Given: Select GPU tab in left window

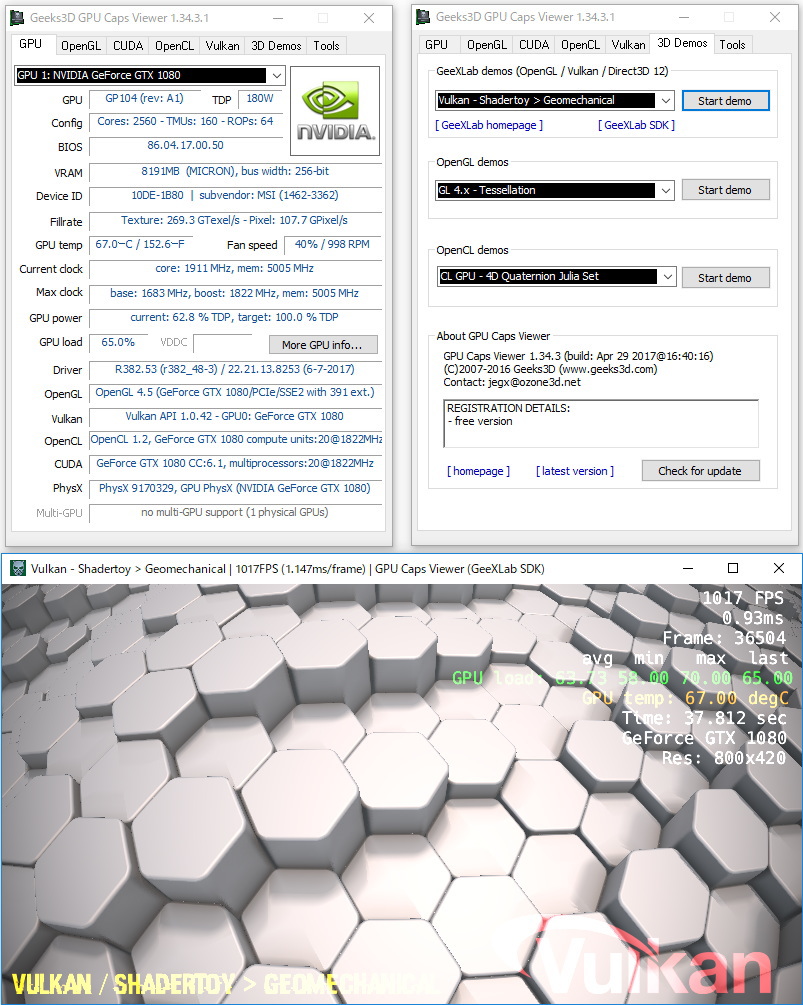Looking at the screenshot, I should [31, 44].
